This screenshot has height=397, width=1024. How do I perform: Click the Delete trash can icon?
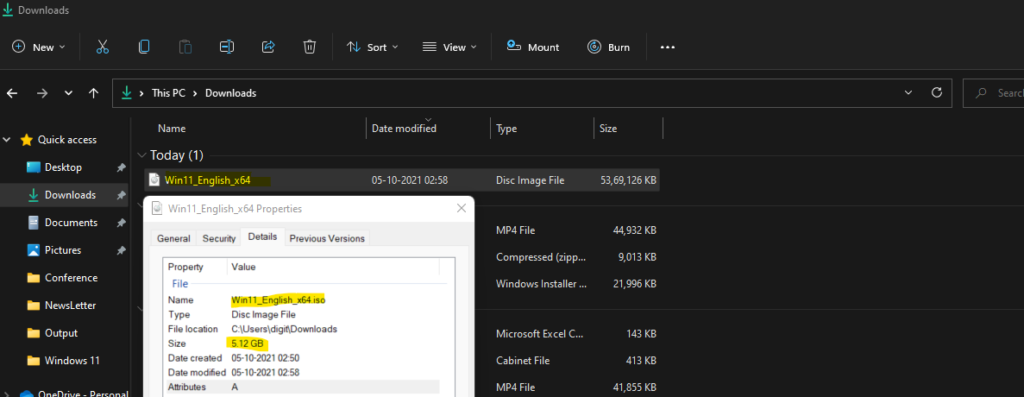(310, 47)
